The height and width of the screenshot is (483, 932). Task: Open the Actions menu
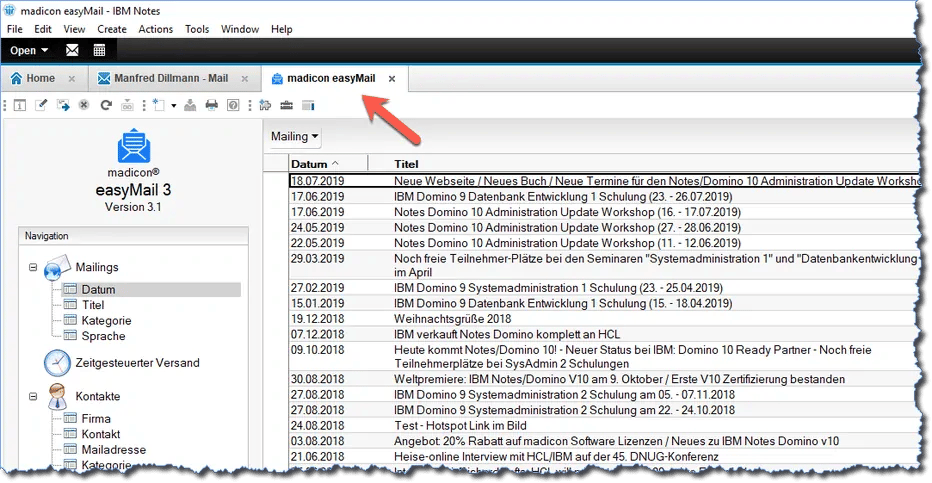[x=156, y=29]
